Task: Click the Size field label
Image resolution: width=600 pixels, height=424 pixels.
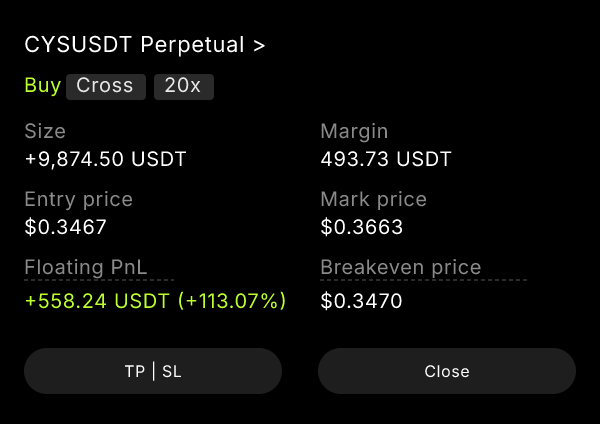Action: (45, 132)
